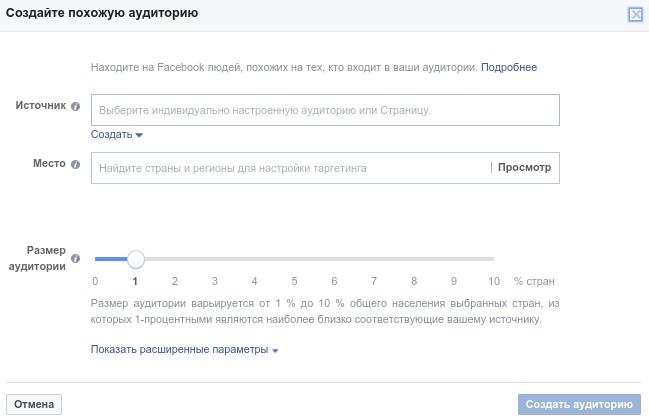Screen dimensions: 649x419
Task: Click the 0 mark on the size scale
Action: point(95,281)
